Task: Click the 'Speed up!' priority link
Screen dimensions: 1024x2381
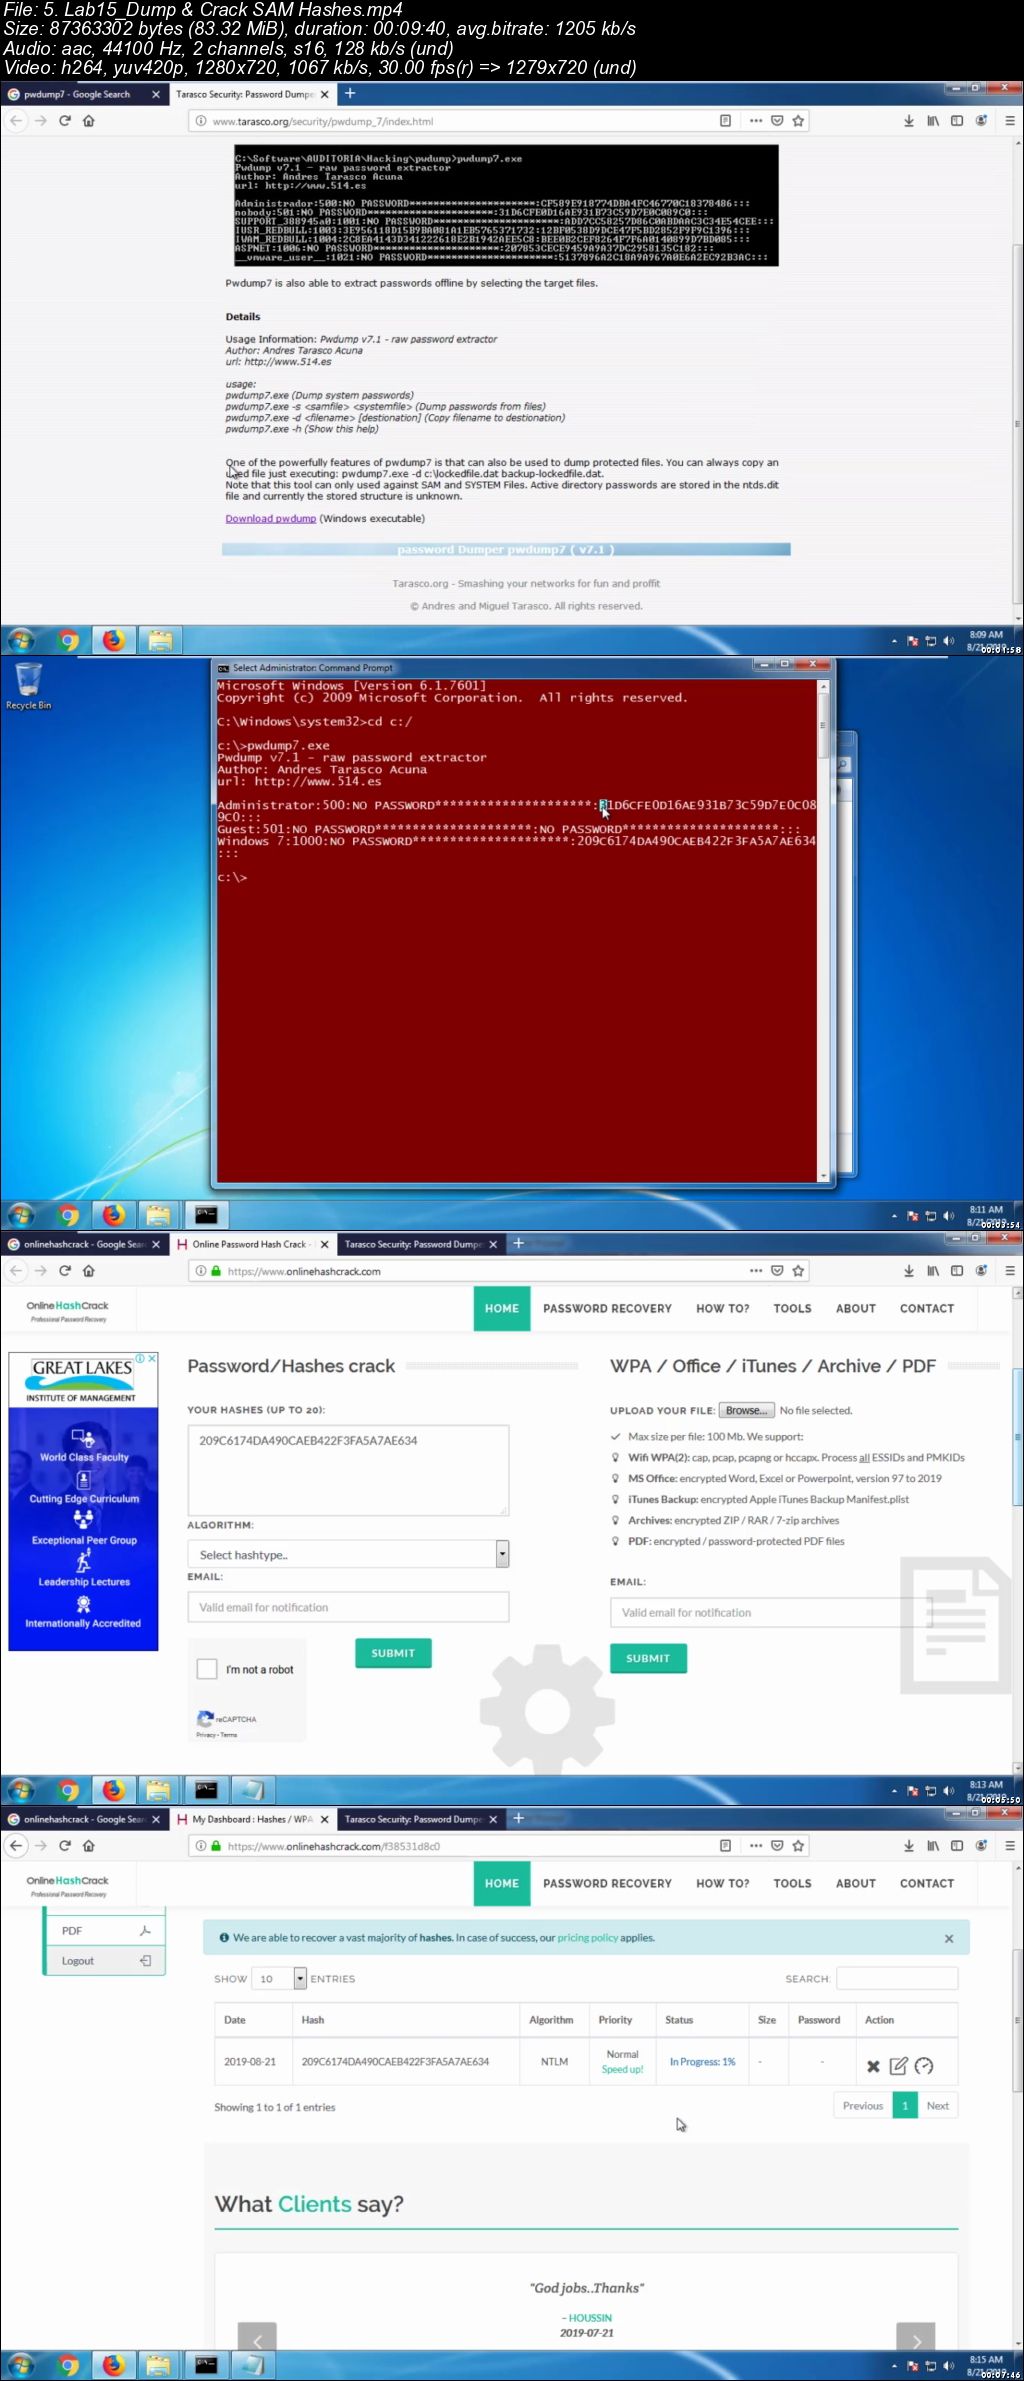Action: pyautogui.click(x=622, y=2070)
